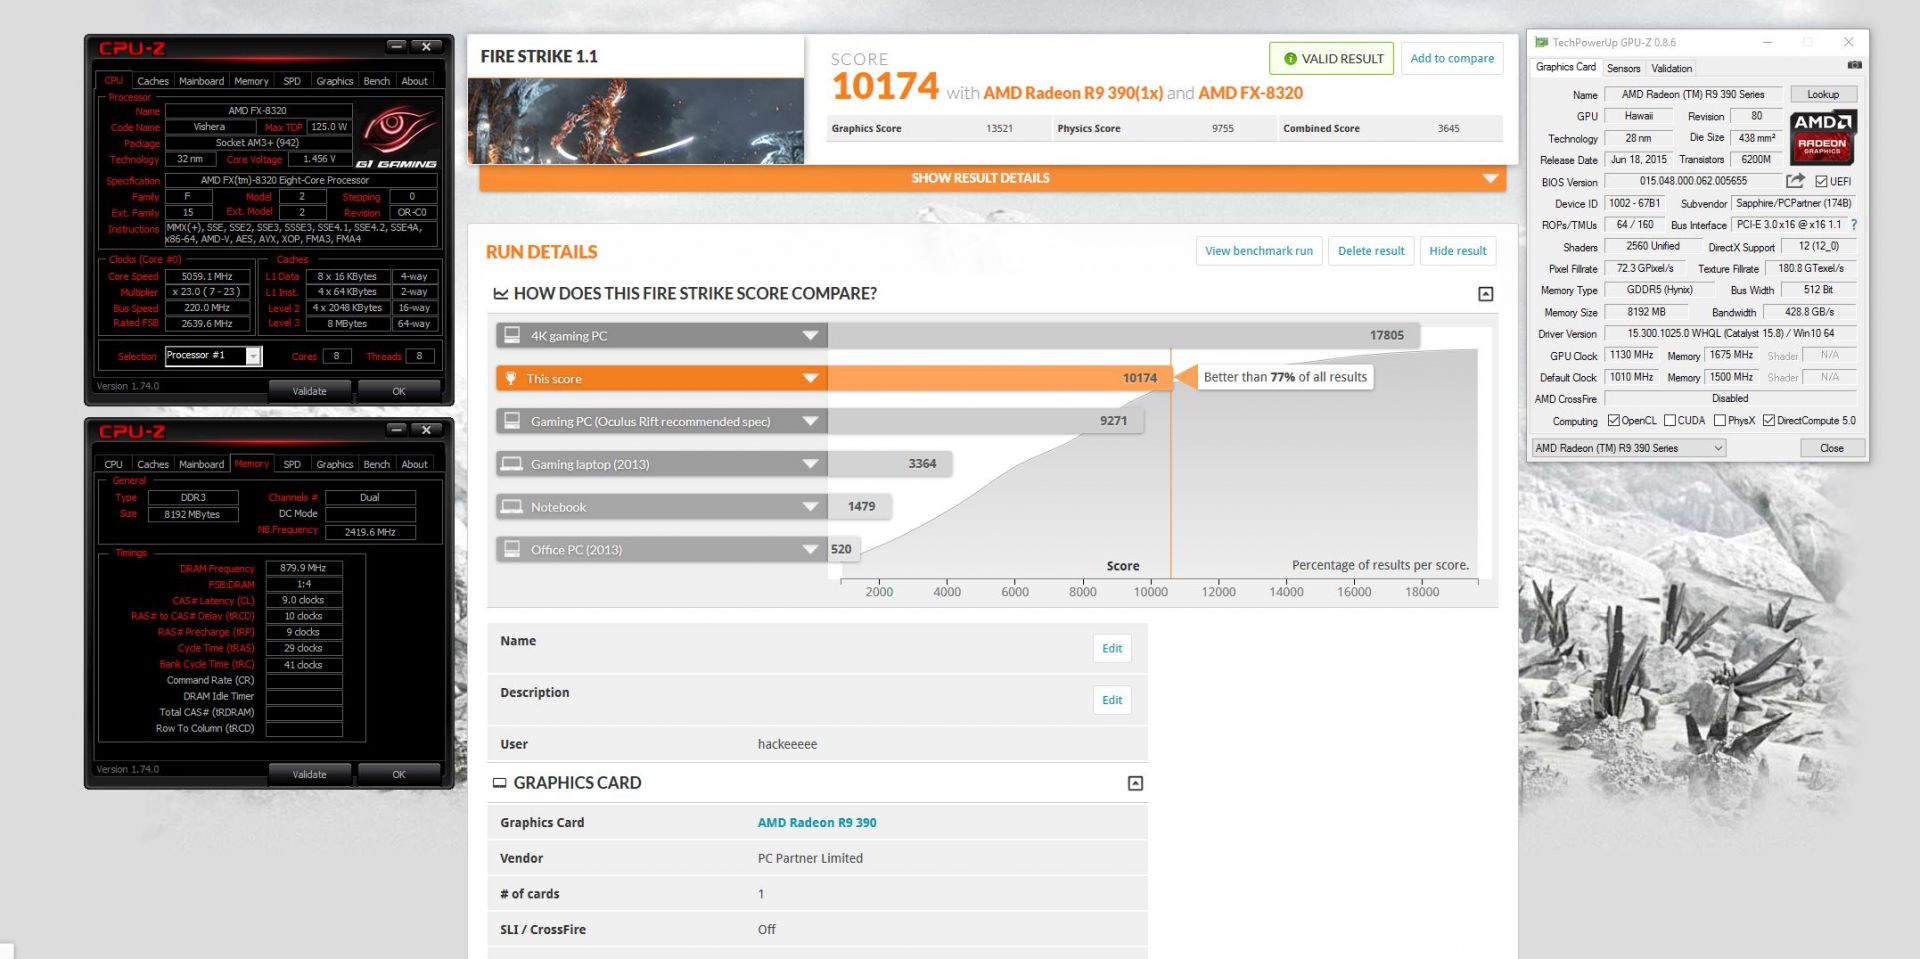This screenshot has width=1920, height=959.
Task: Expand the Gaming PC (Oculus Rift) row arrow
Action: pos(810,421)
